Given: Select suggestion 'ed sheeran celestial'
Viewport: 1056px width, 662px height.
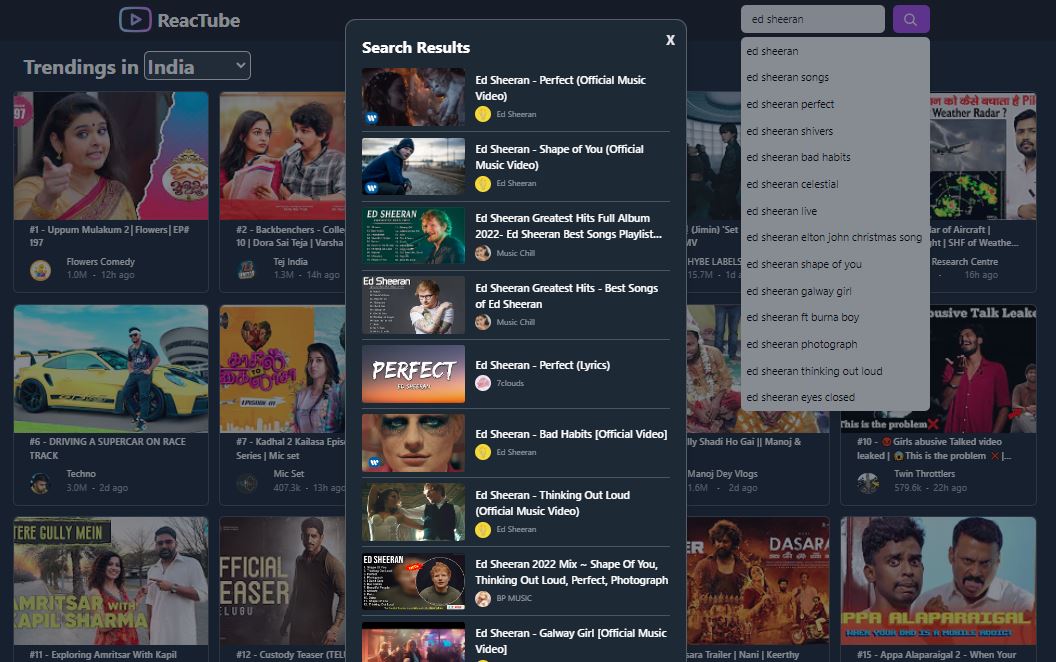Looking at the screenshot, I should click(x=835, y=185).
